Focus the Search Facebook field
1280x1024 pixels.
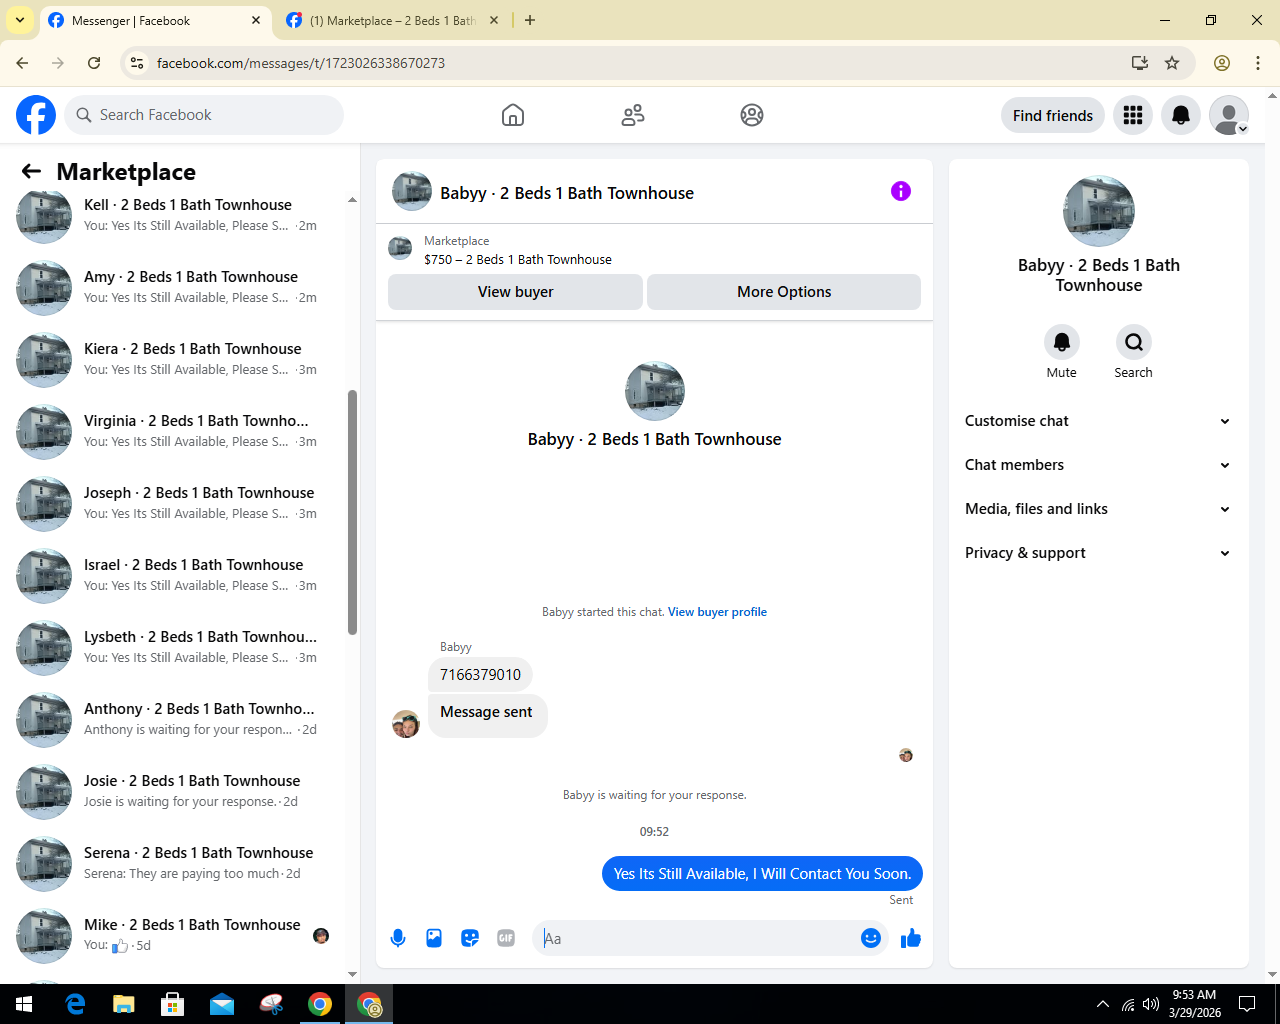pyautogui.click(x=204, y=115)
